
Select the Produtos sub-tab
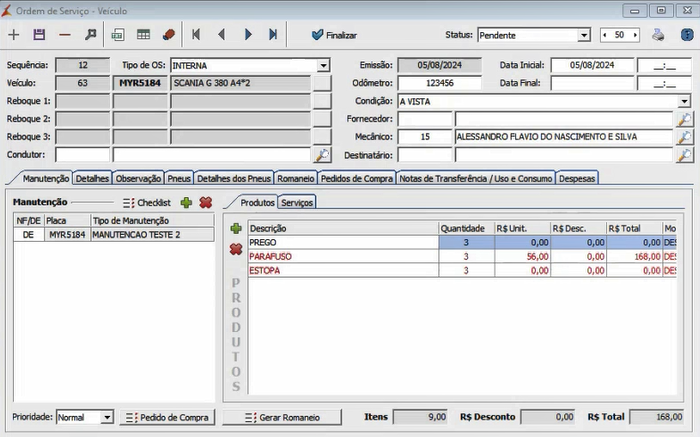tap(257, 203)
